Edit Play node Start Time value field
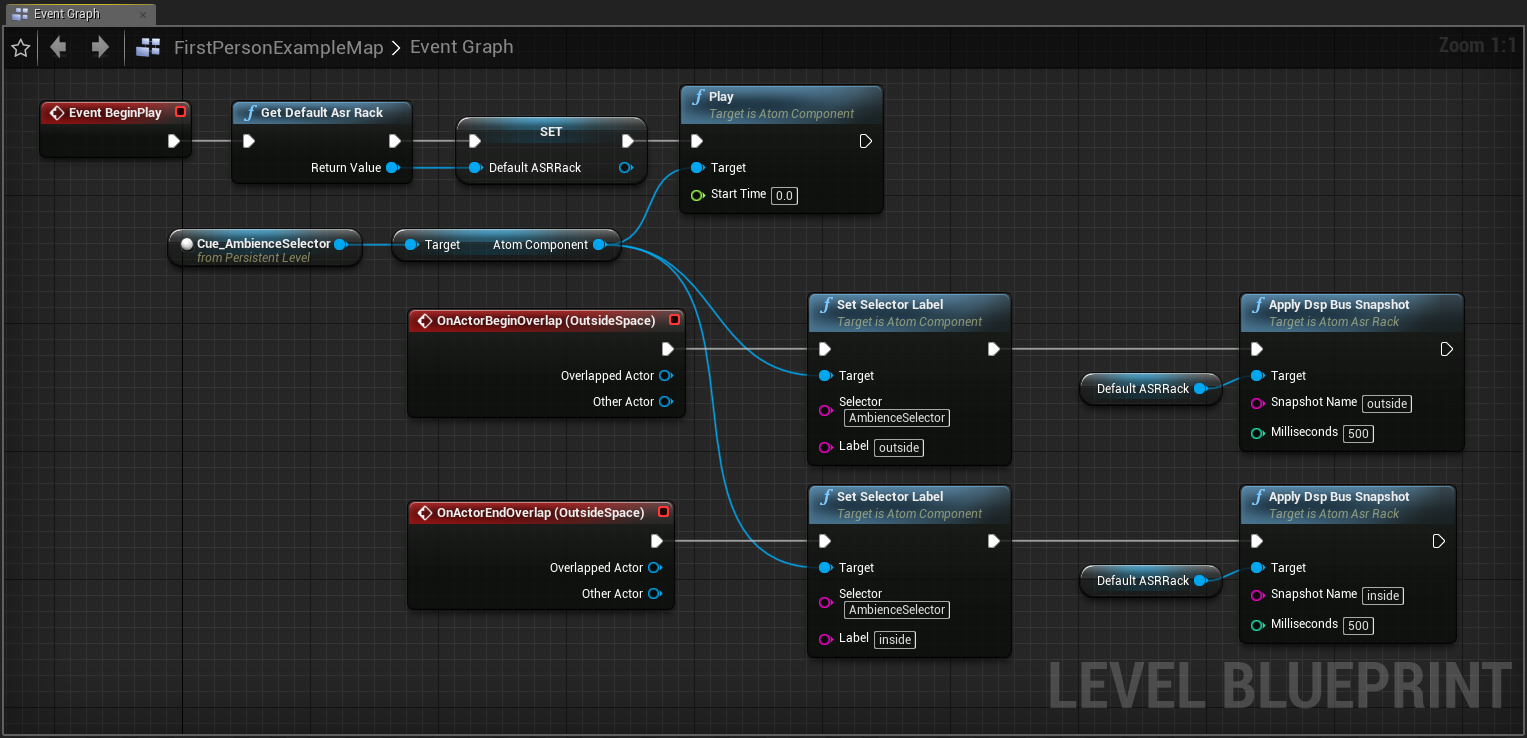The width and height of the screenshot is (1527, 738). (785, 196)
